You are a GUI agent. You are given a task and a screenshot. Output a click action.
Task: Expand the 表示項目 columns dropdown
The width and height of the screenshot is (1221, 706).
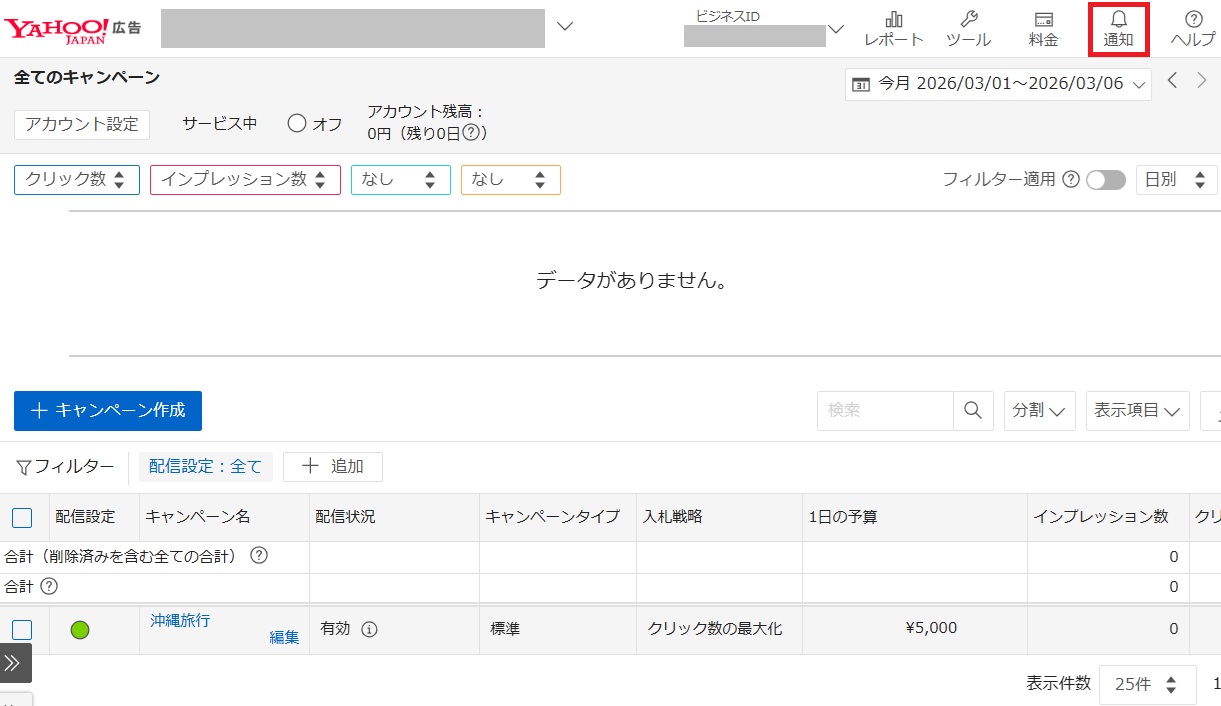[1137, 411]
